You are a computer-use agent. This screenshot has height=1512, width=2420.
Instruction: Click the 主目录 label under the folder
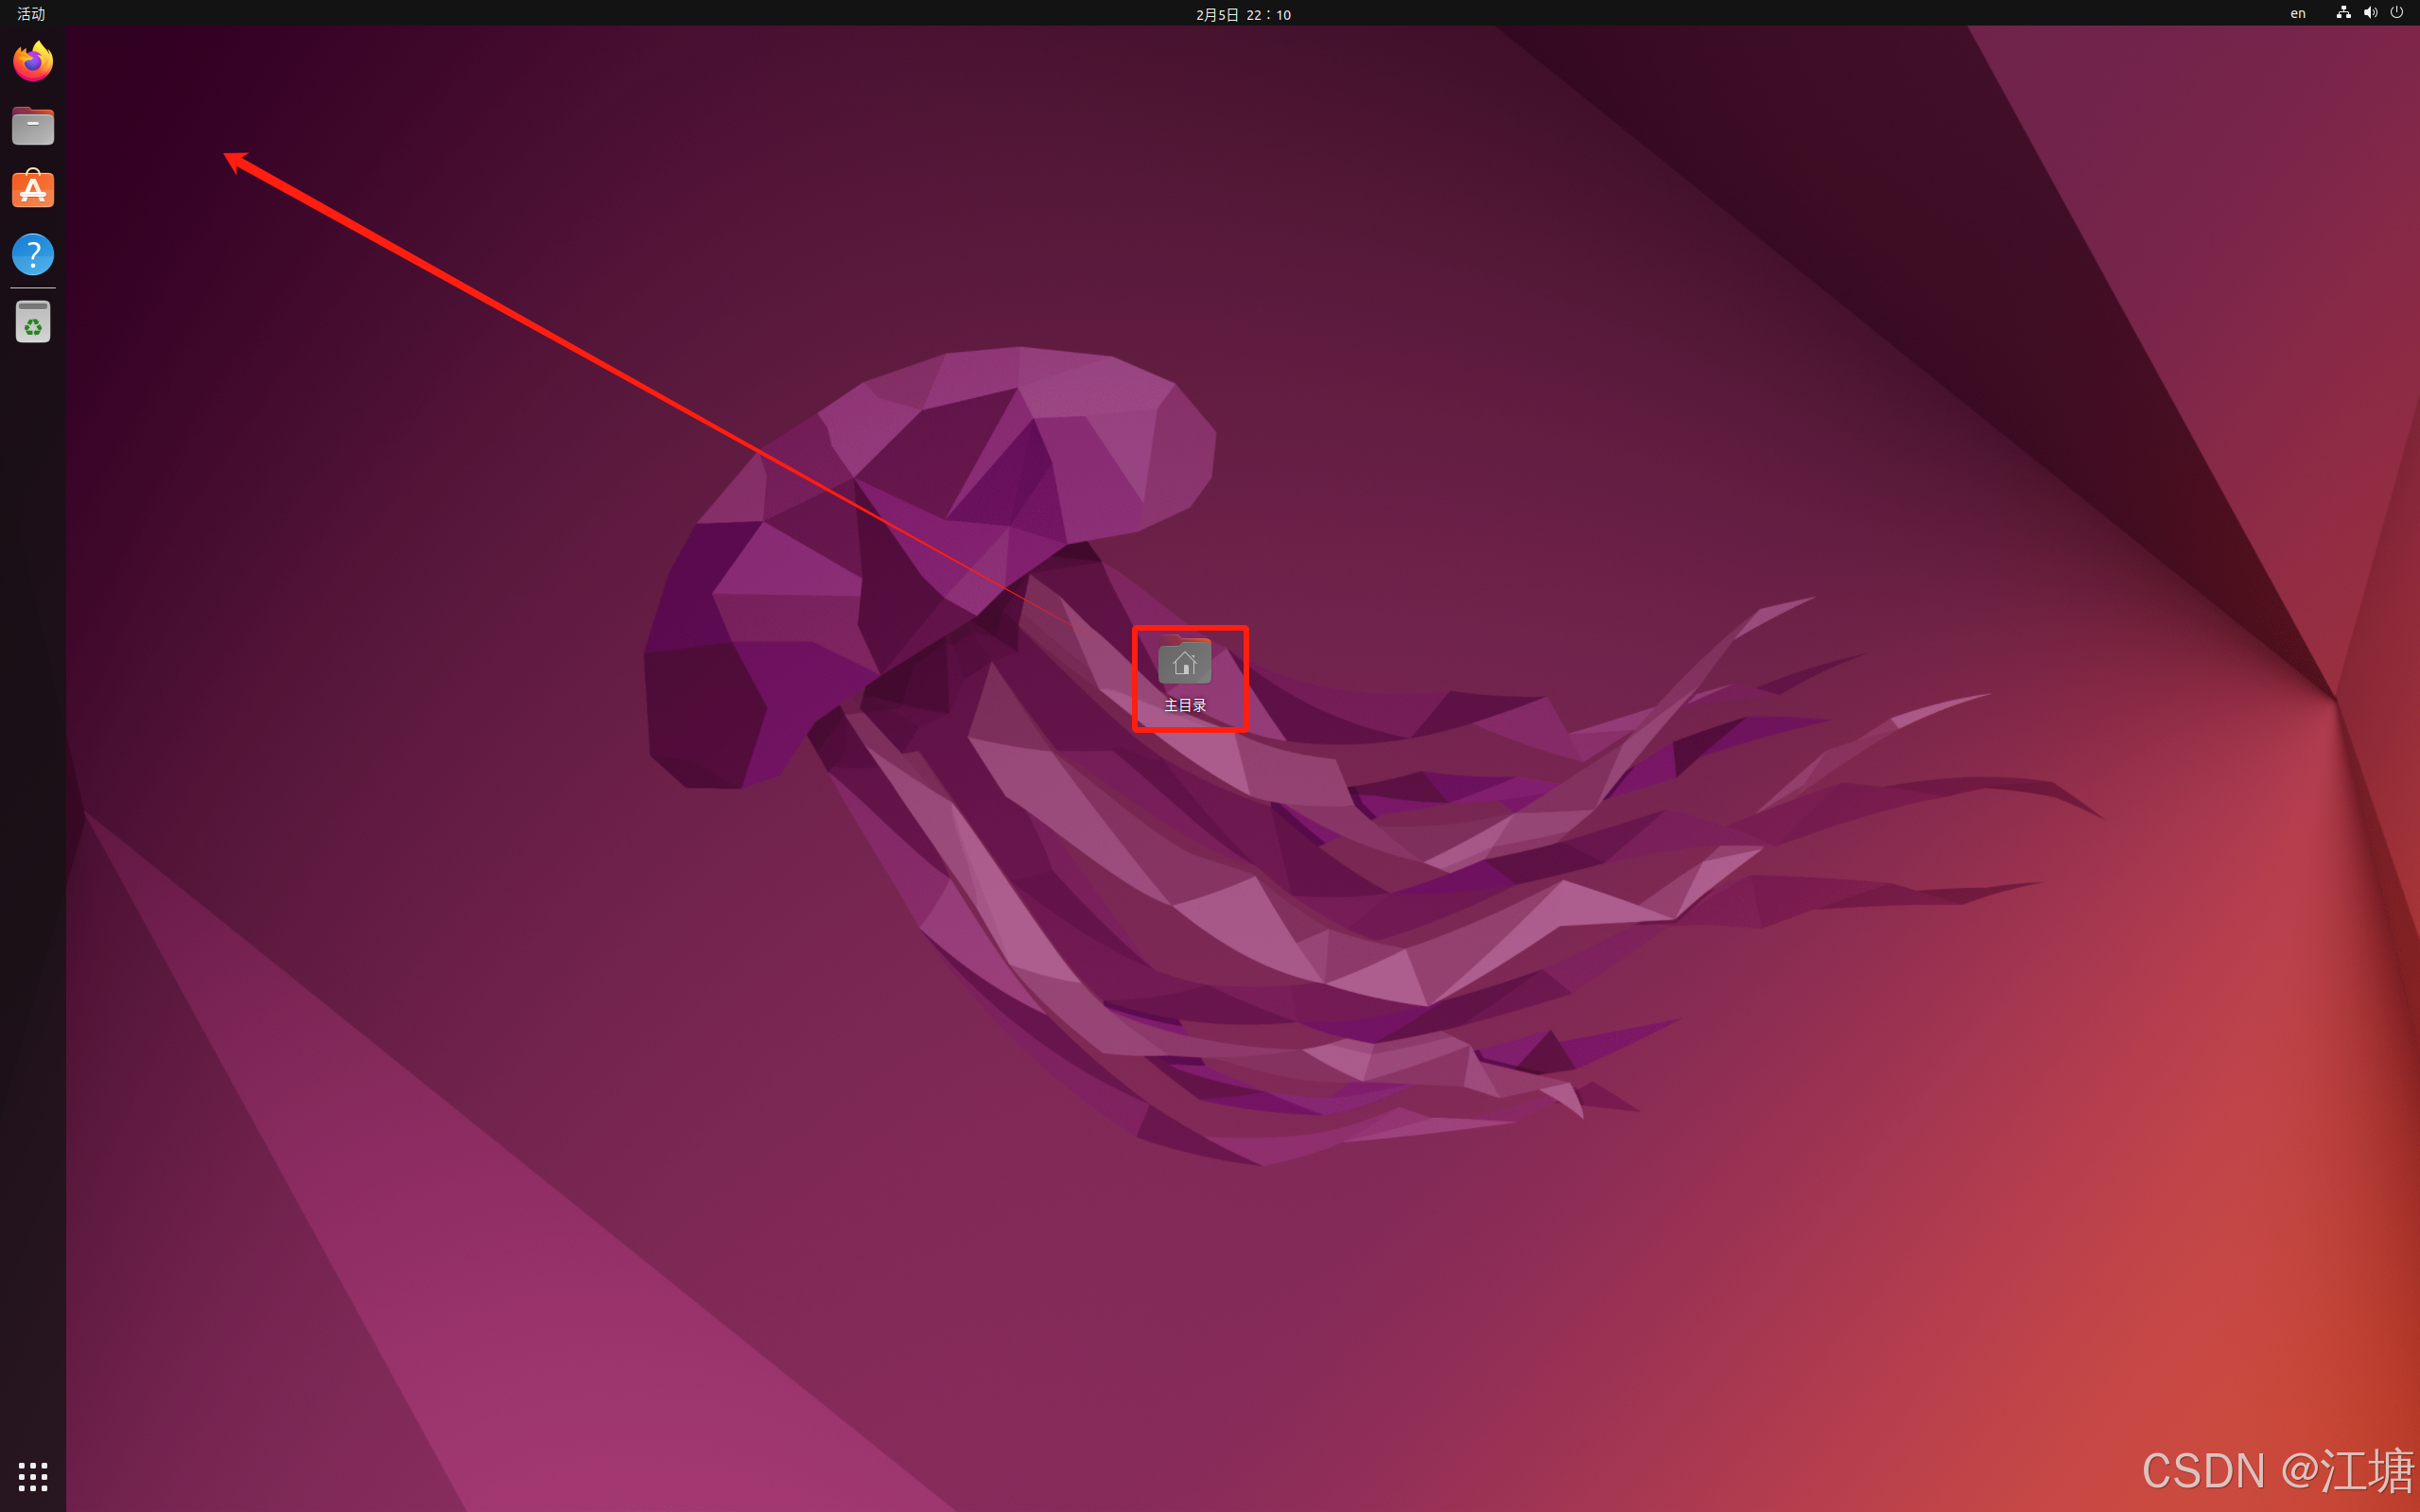pos(1185,706)
